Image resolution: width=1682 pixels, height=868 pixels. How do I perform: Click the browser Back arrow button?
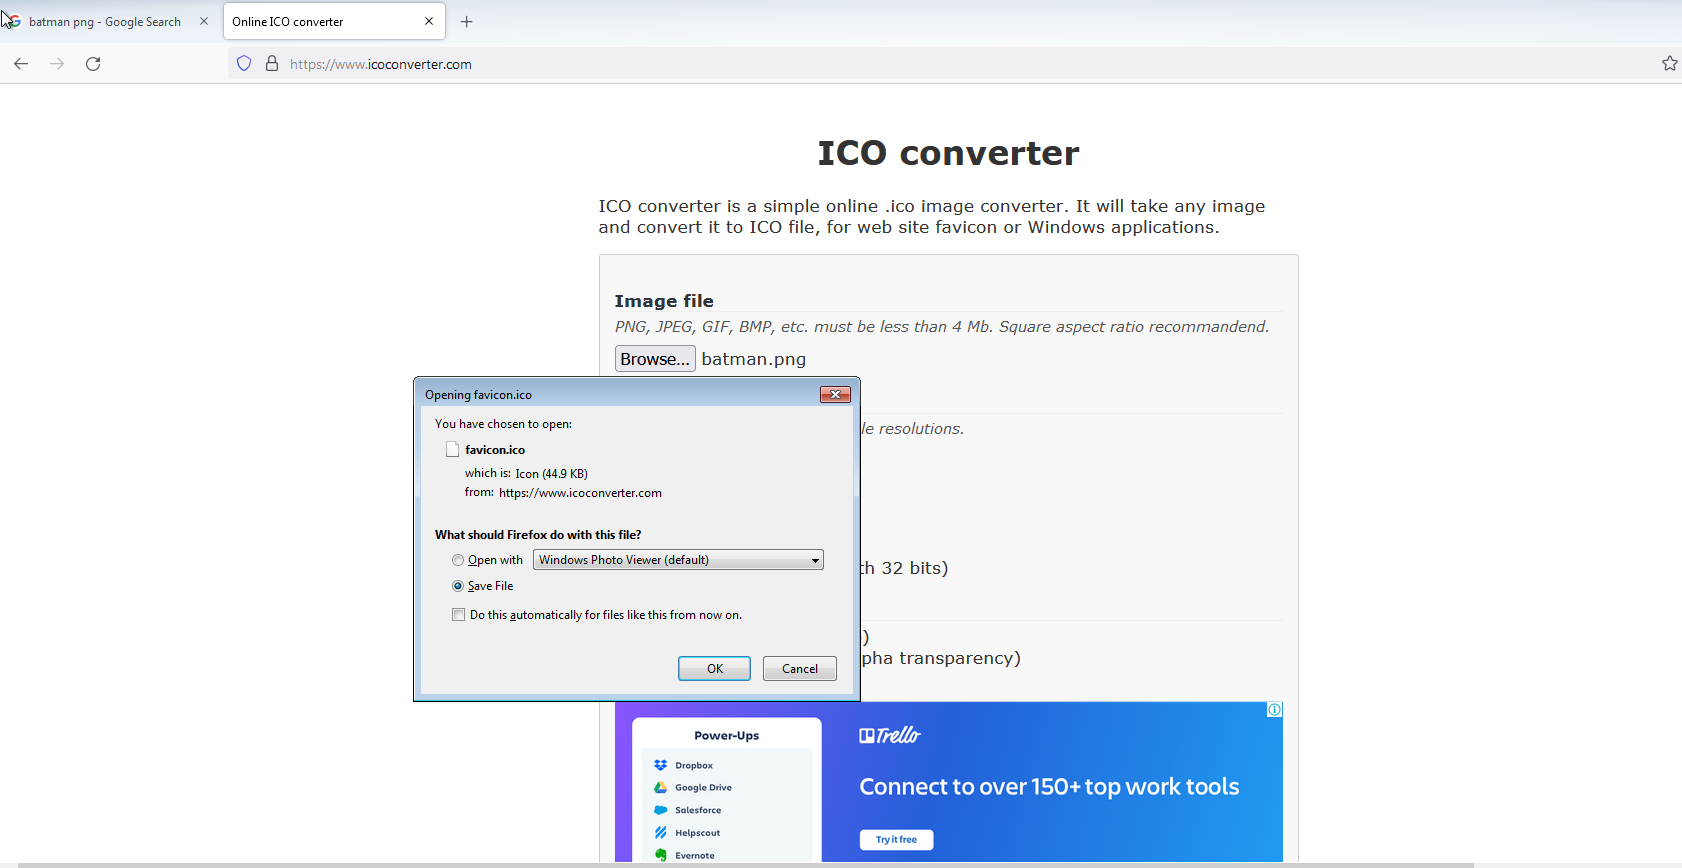pyautogui.click(x=21, y=64)
